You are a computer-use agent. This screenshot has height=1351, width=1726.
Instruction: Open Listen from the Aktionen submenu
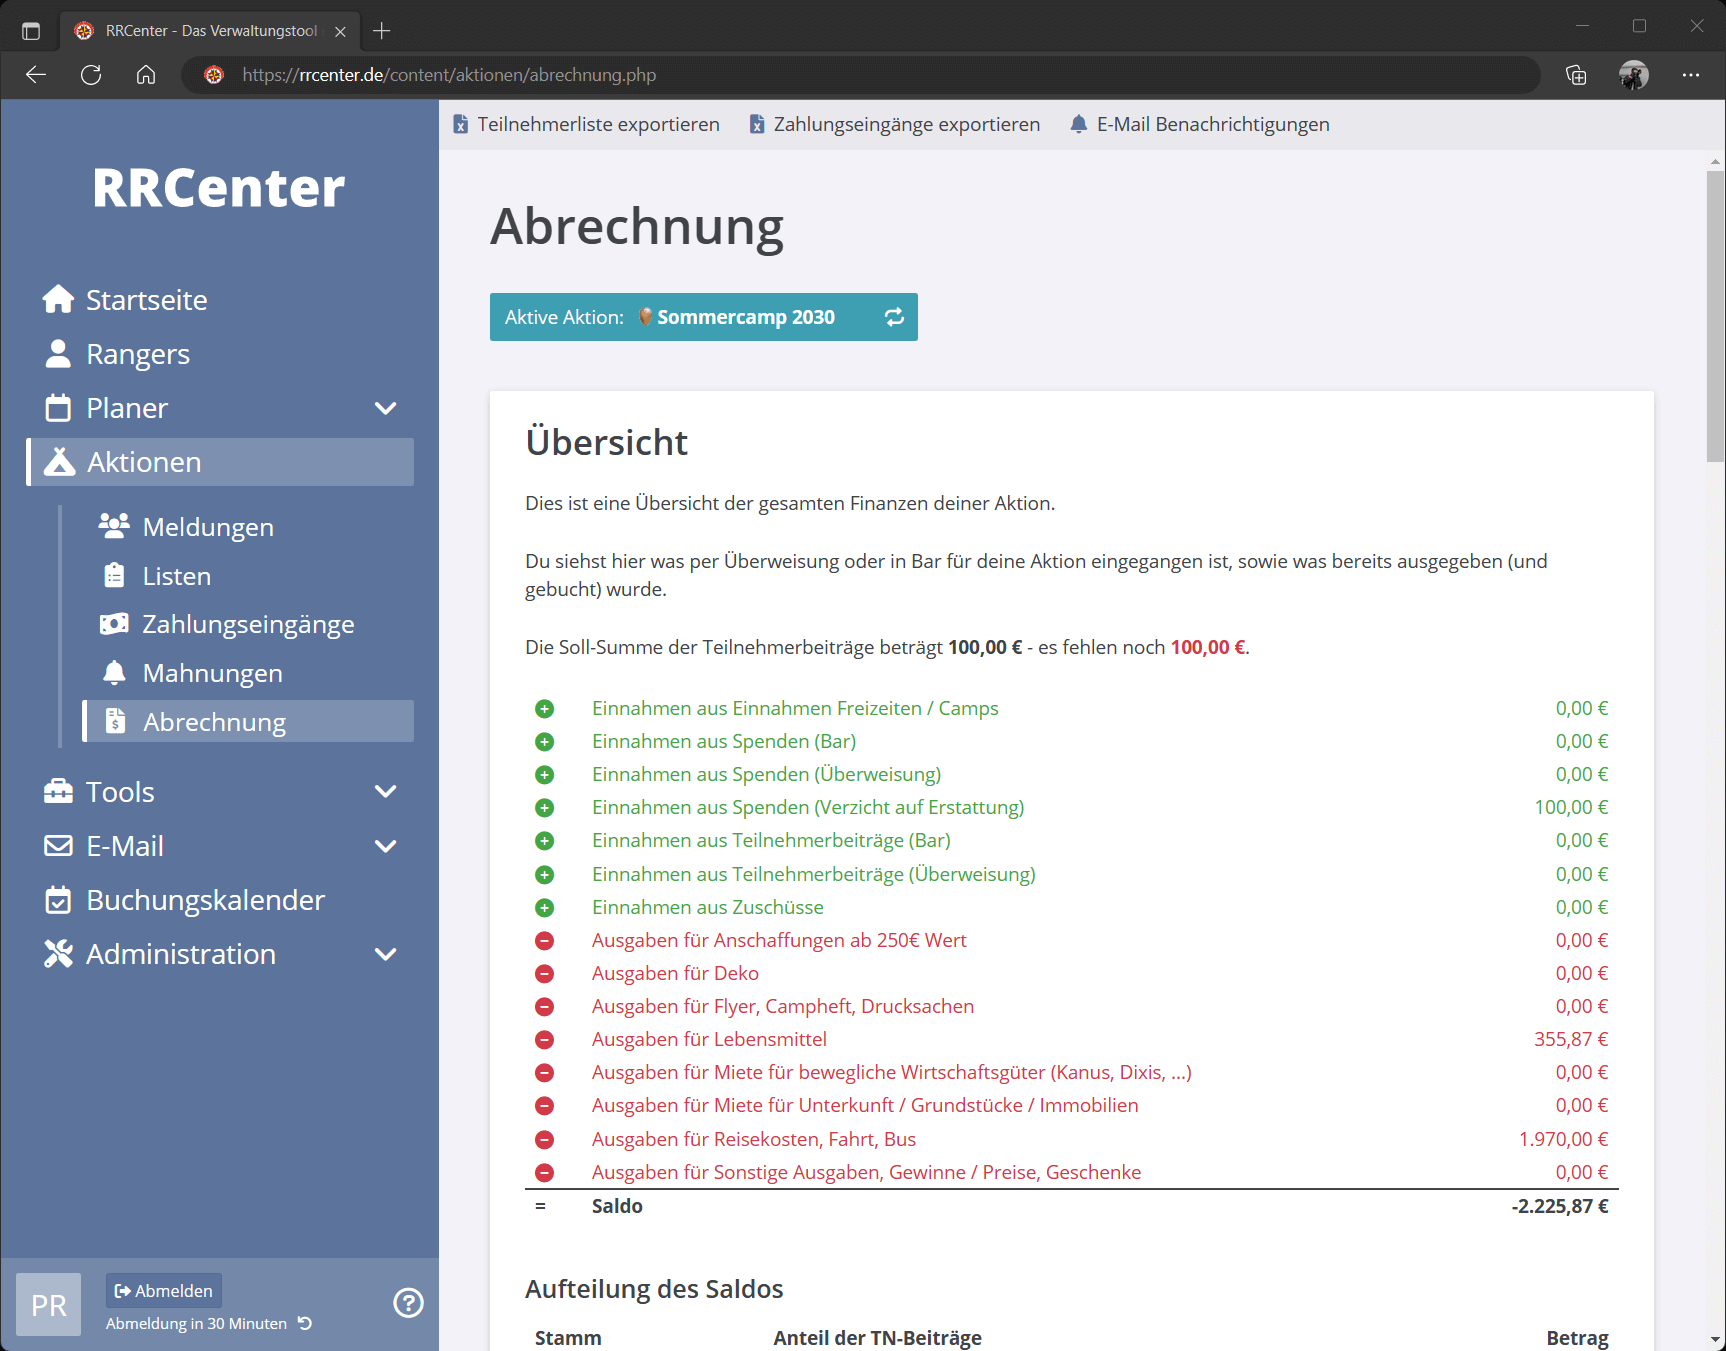176,575
